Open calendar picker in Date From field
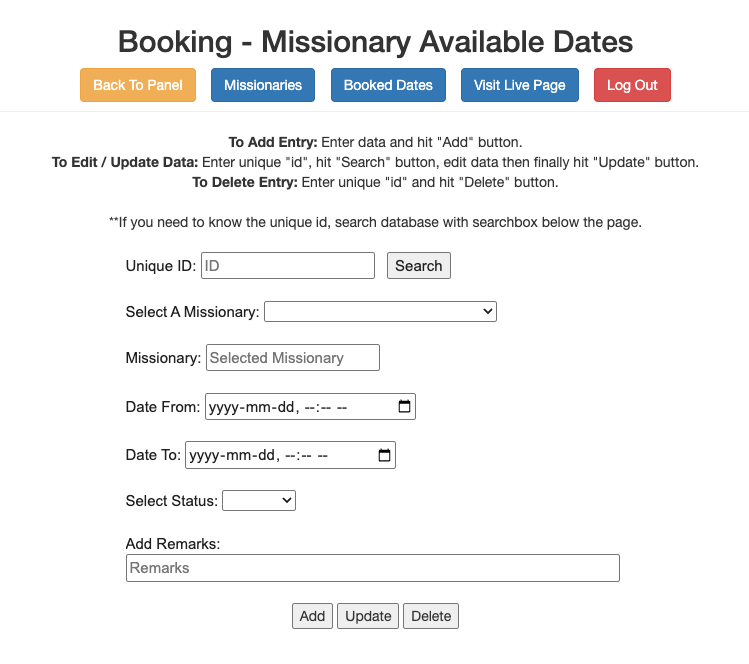 coord(404,407)
